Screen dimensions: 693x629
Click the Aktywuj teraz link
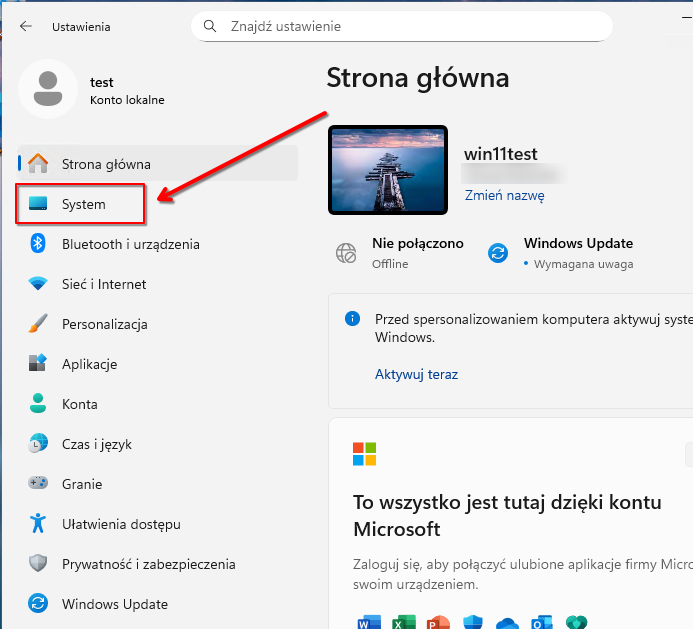click(416, 374)
